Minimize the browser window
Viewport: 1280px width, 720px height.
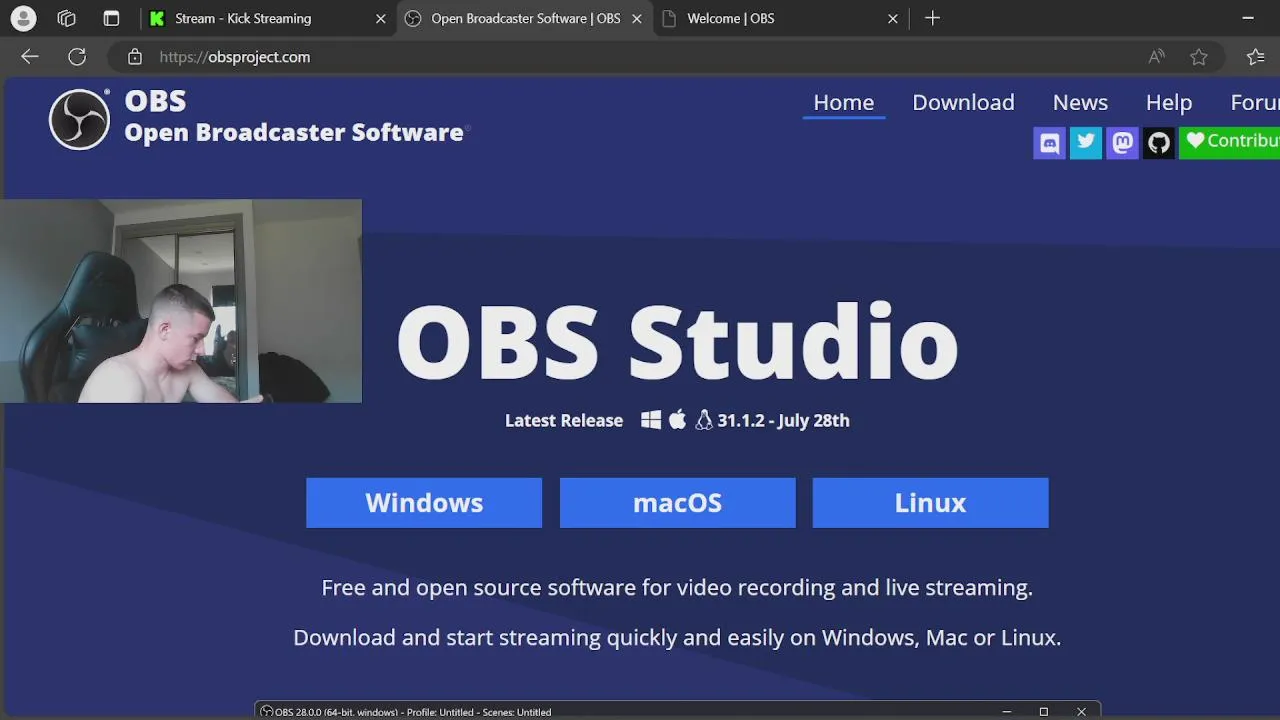(1248, 18)
